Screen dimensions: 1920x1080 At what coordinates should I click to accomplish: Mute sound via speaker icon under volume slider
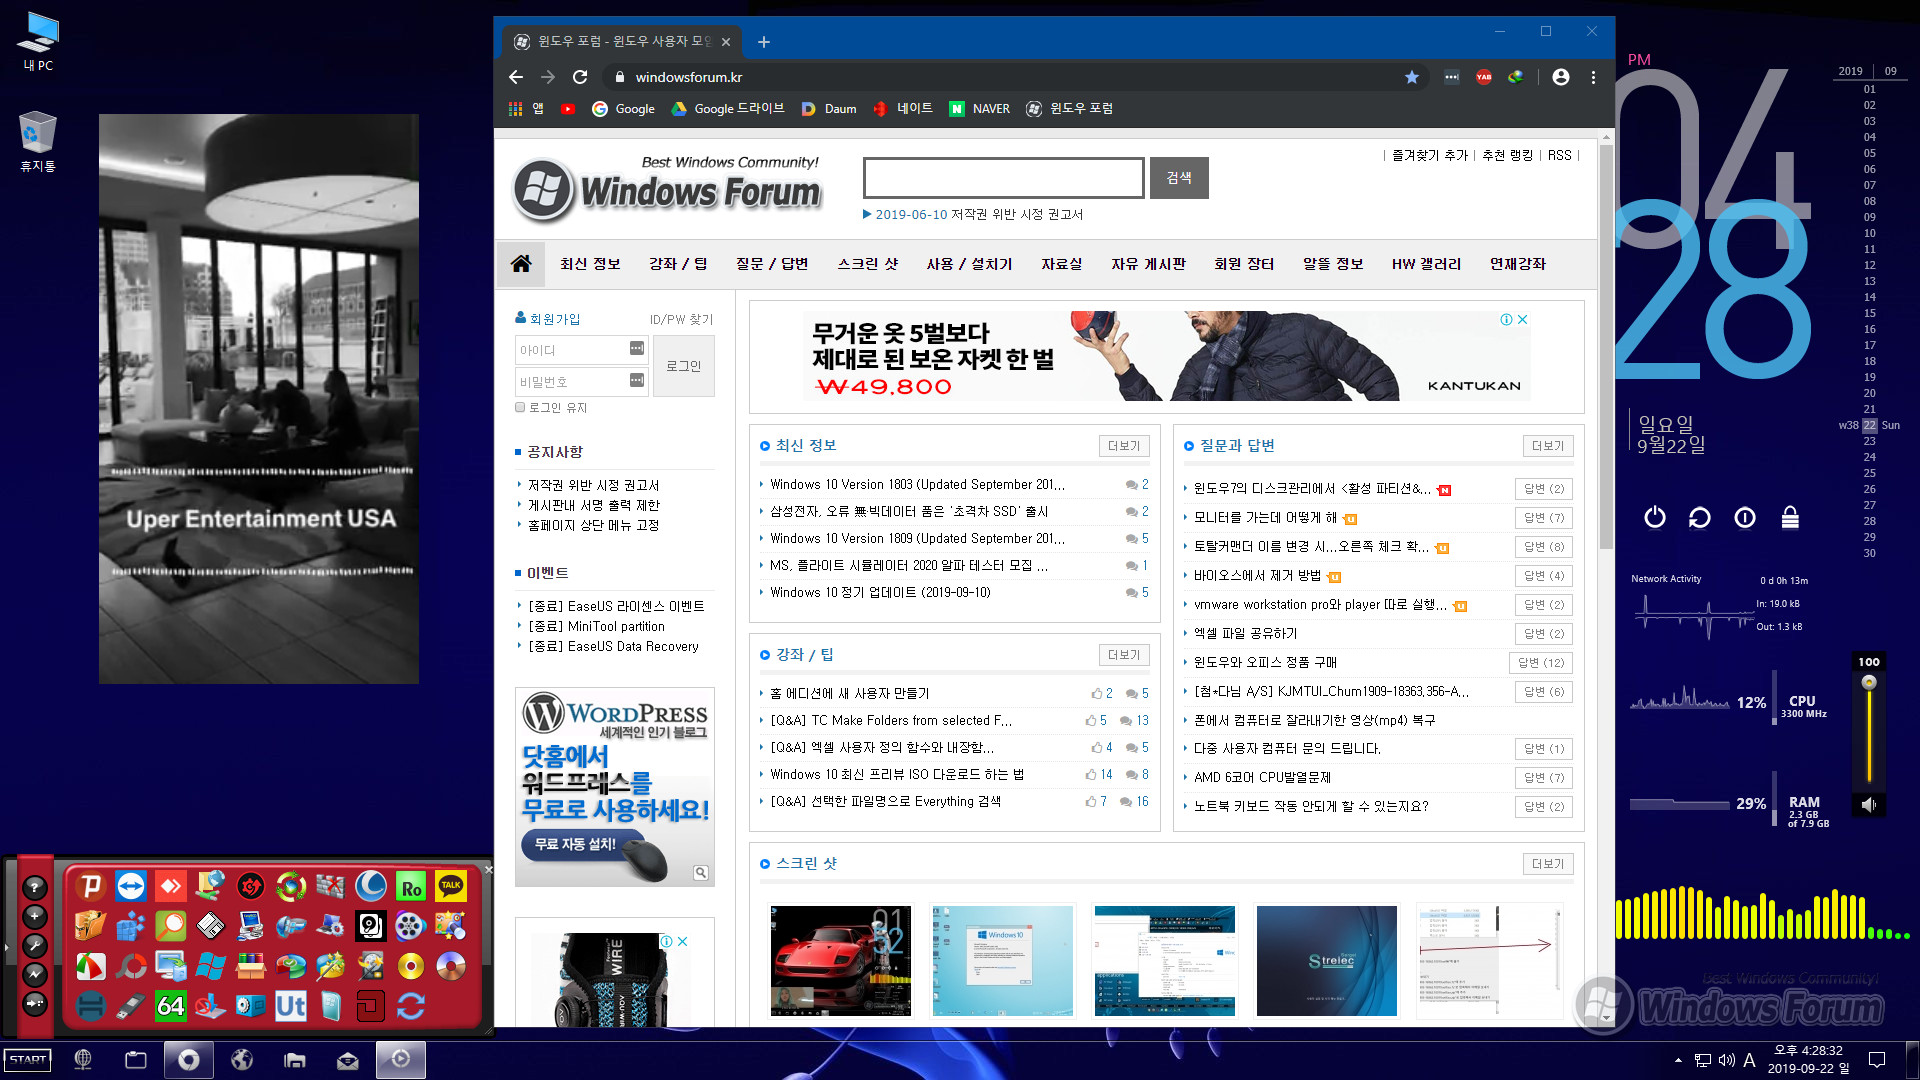1868,804
